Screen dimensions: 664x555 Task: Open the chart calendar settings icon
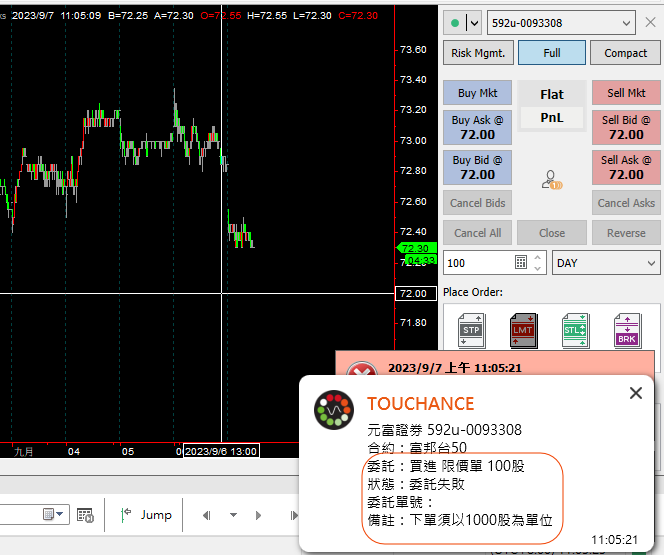click(85, 515)
